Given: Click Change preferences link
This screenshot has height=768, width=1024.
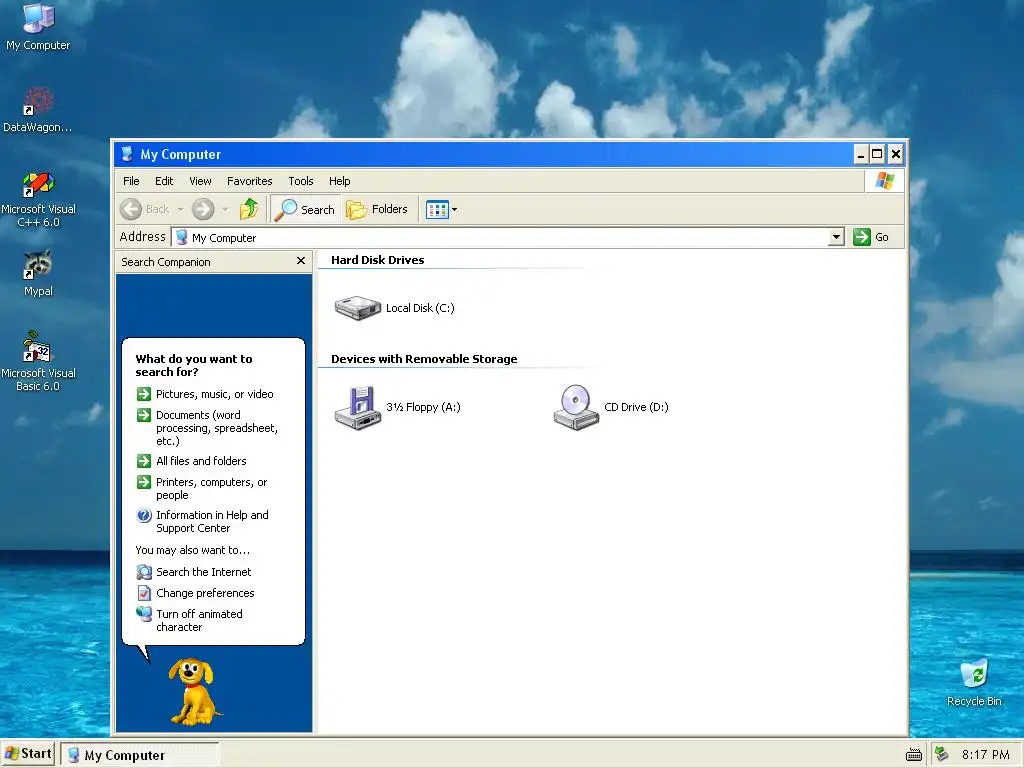Looking at the screenshot, I should pos(205,593).
